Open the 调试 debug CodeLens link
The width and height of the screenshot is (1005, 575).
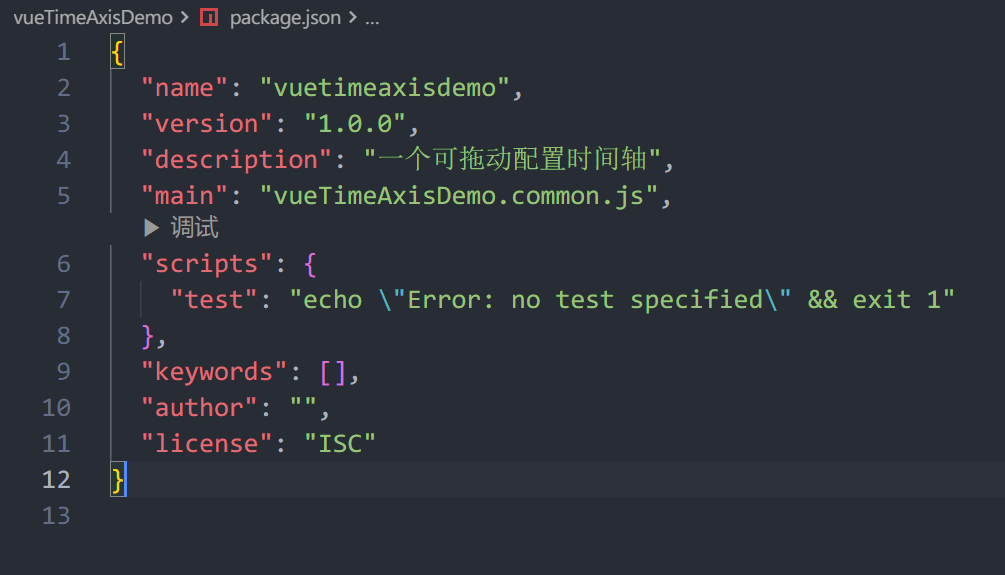pyautogui.click(x=194, y=228)
